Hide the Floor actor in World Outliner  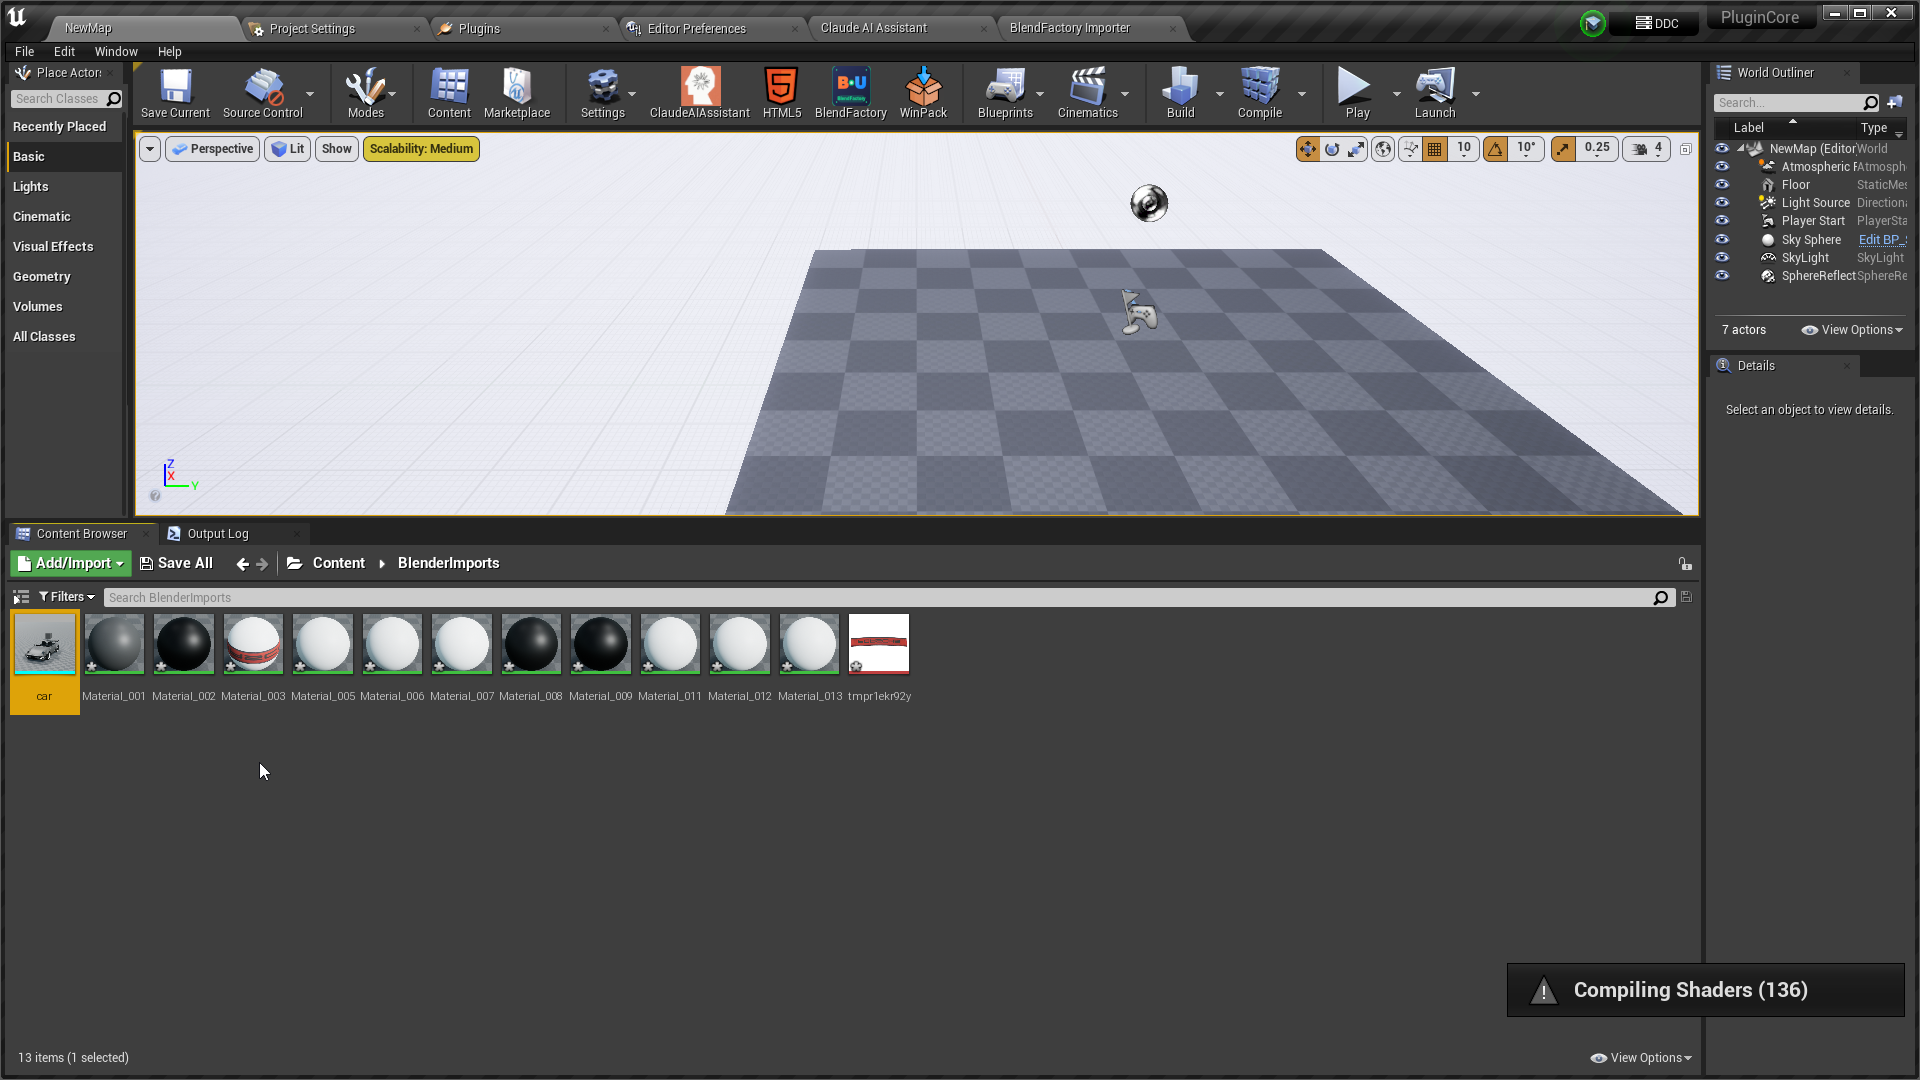tap(1722, 185)
